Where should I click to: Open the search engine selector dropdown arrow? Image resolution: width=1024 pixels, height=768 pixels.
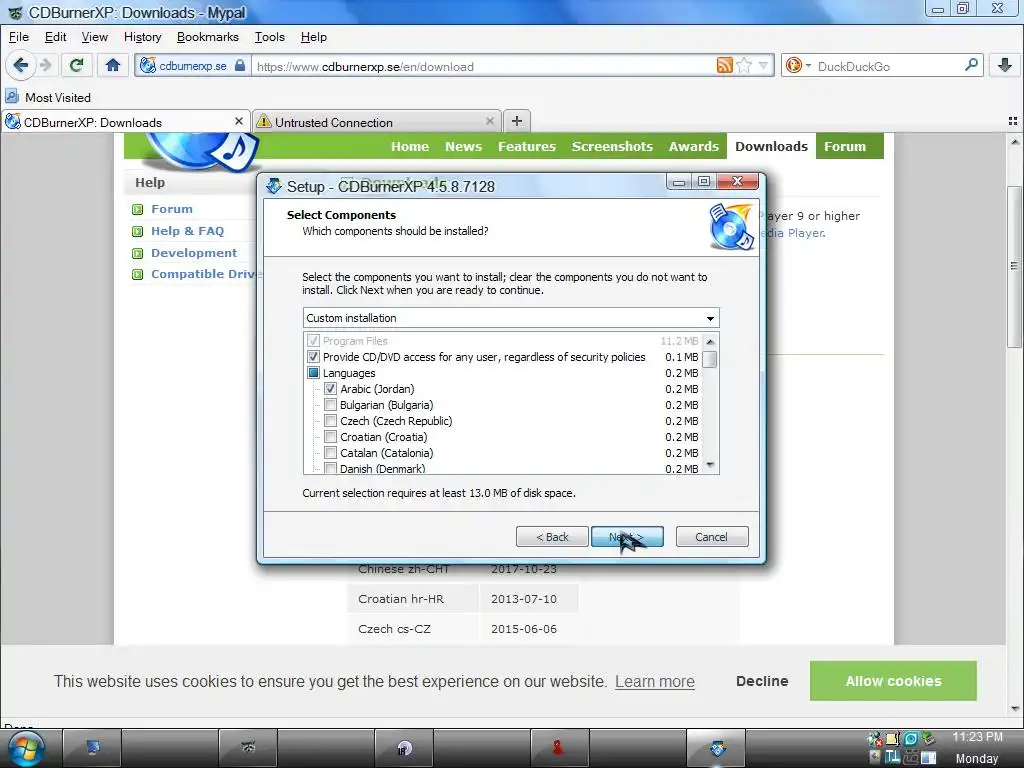[808, 66]
